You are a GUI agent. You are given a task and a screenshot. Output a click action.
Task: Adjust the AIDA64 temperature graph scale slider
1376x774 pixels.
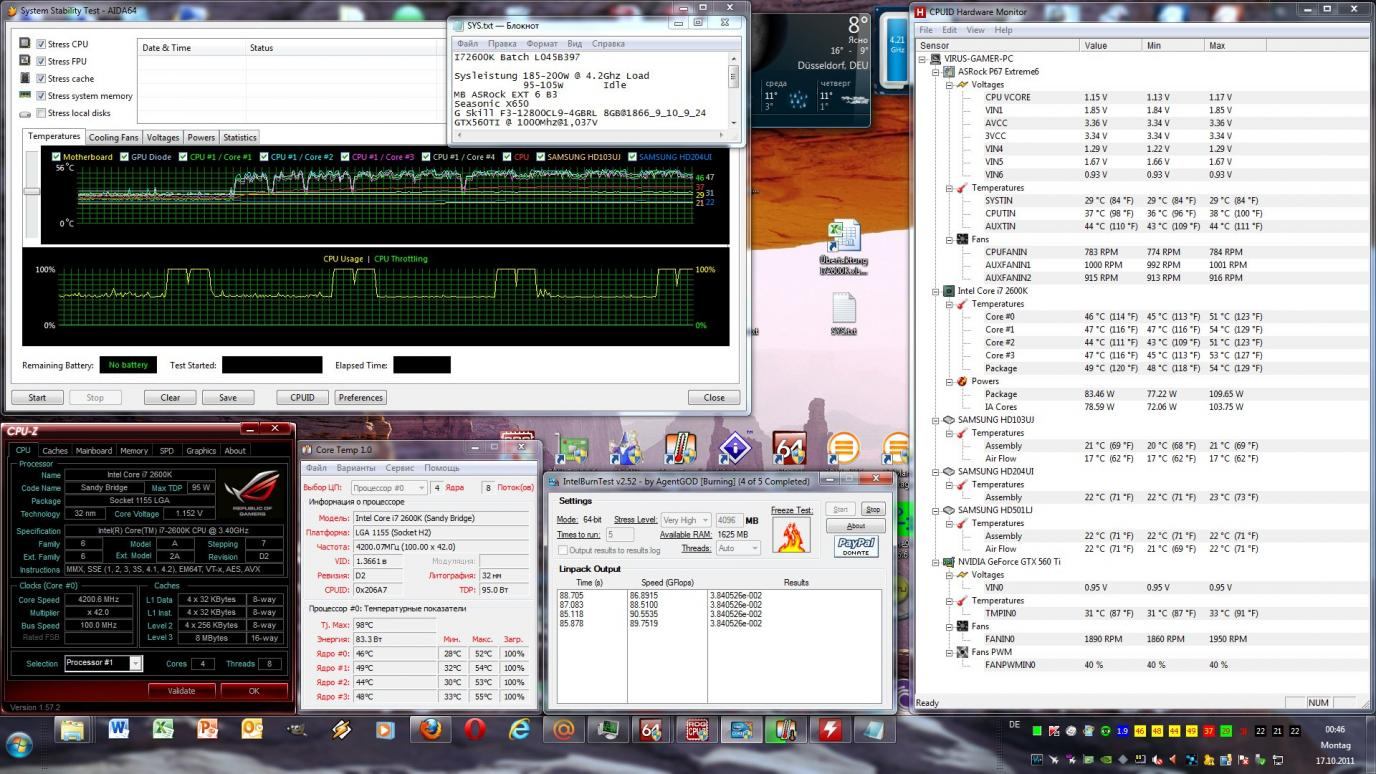32,190
